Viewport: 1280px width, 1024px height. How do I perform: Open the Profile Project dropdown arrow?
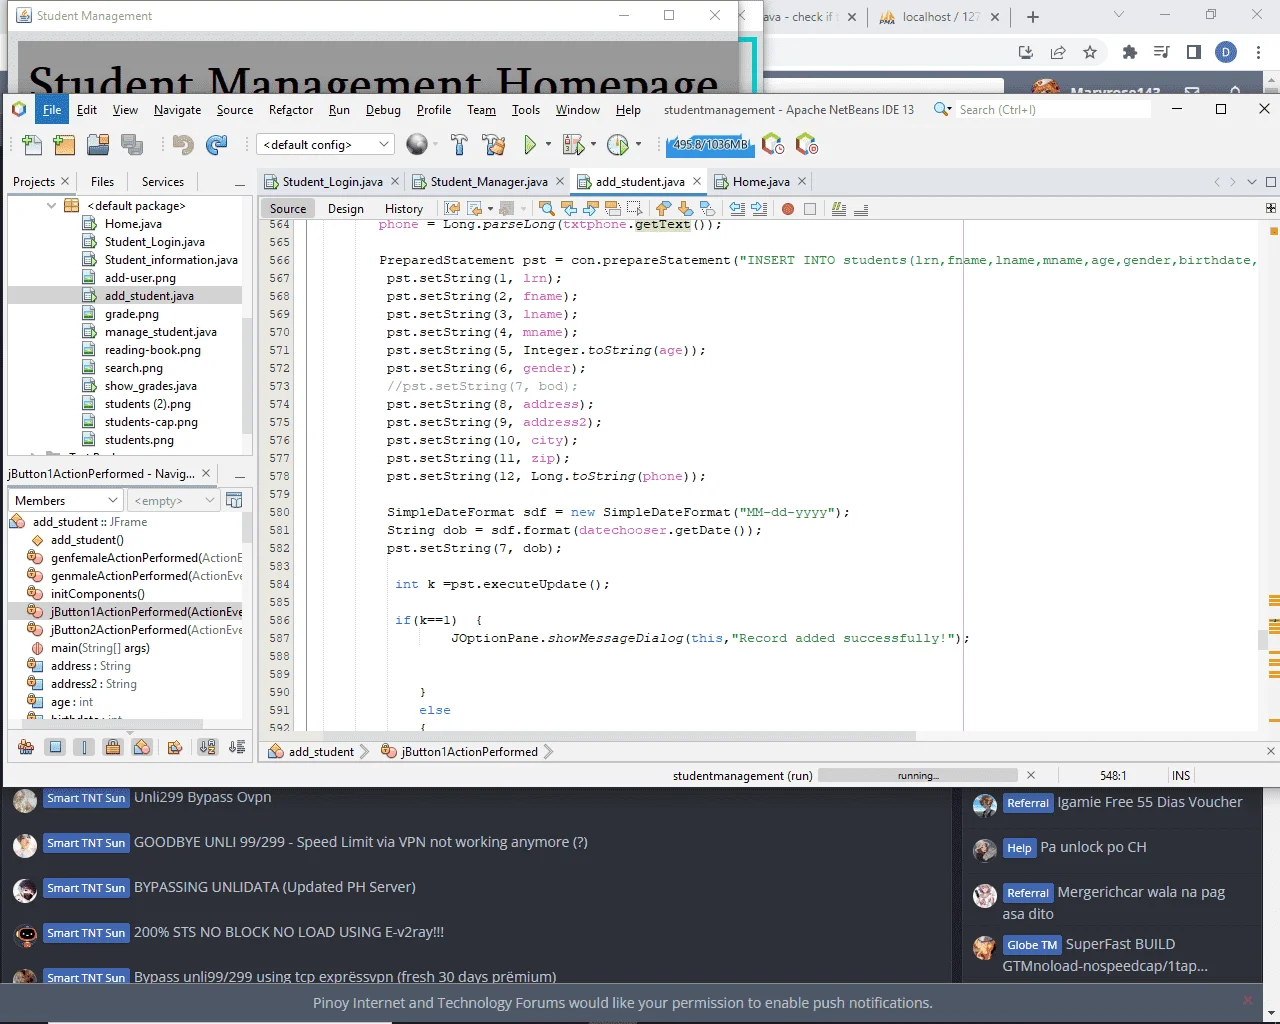click(638, 145)
